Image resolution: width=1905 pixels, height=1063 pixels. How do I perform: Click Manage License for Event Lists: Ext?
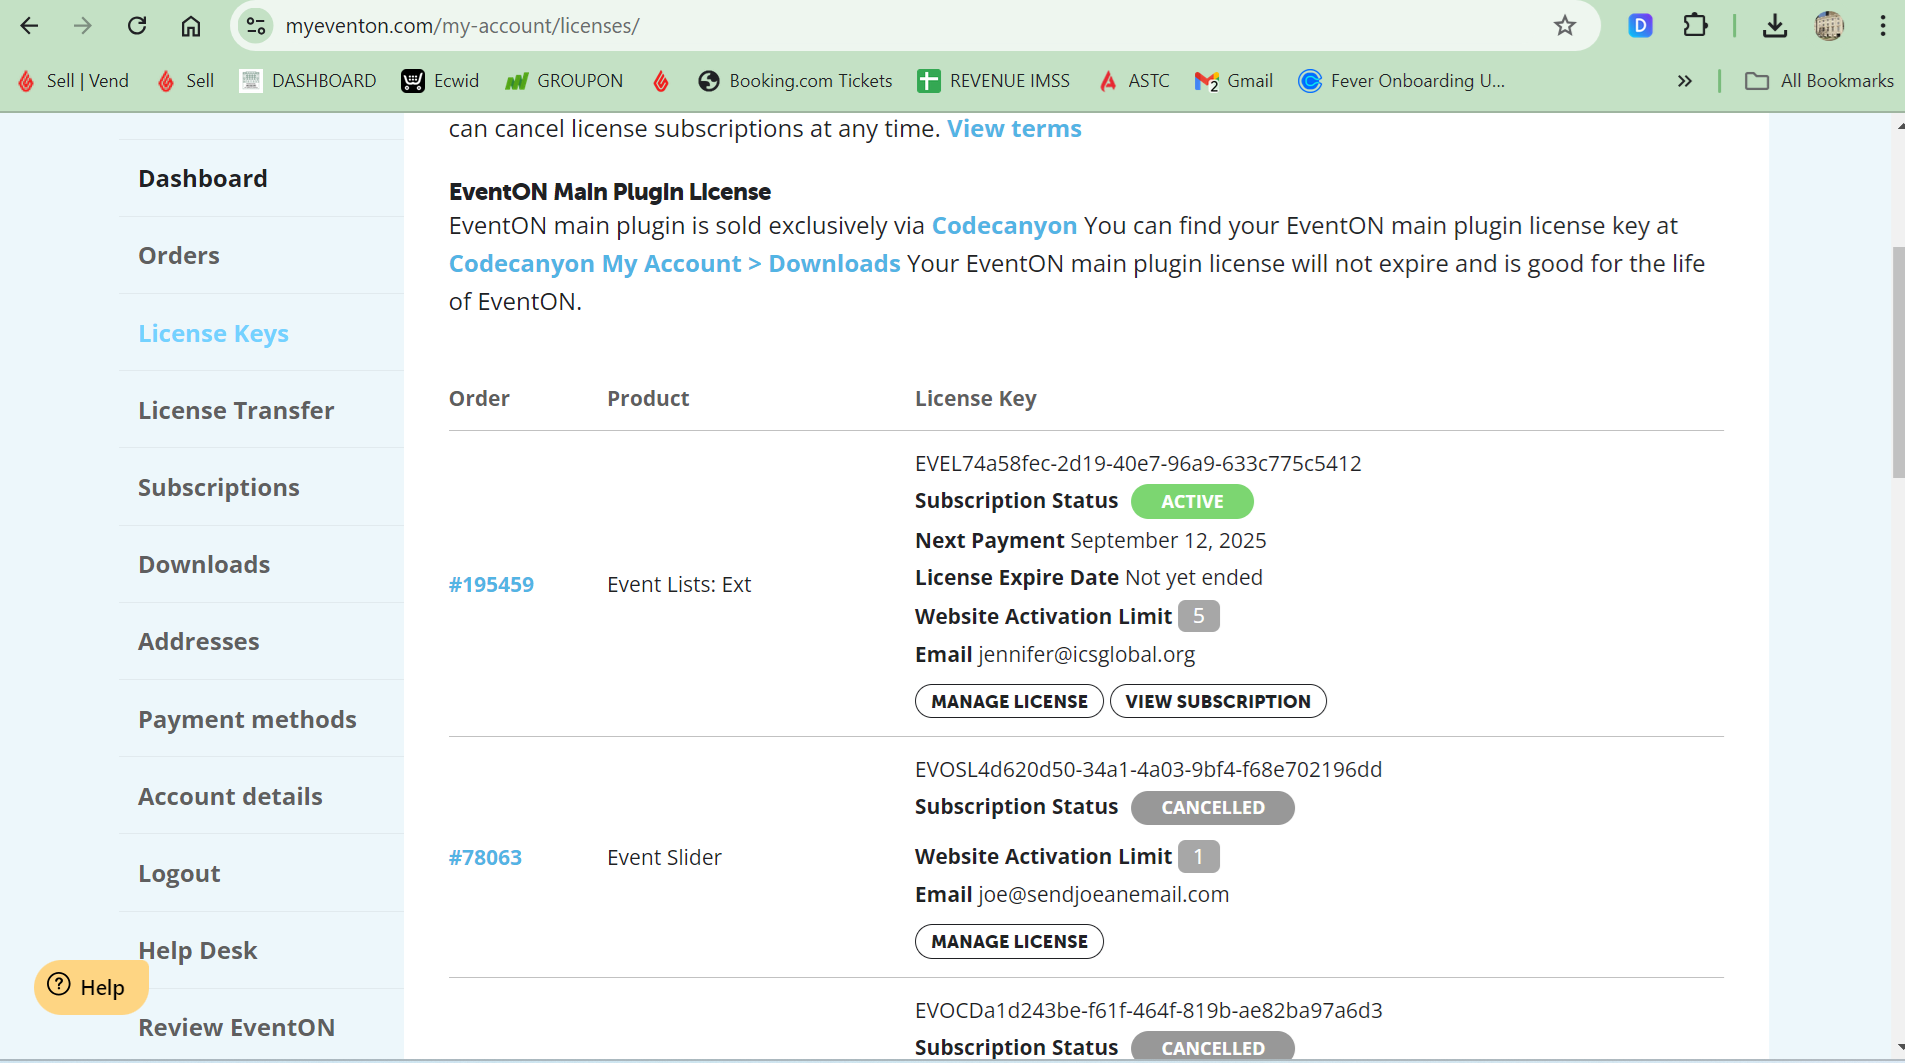click(x=1009, y=701)
